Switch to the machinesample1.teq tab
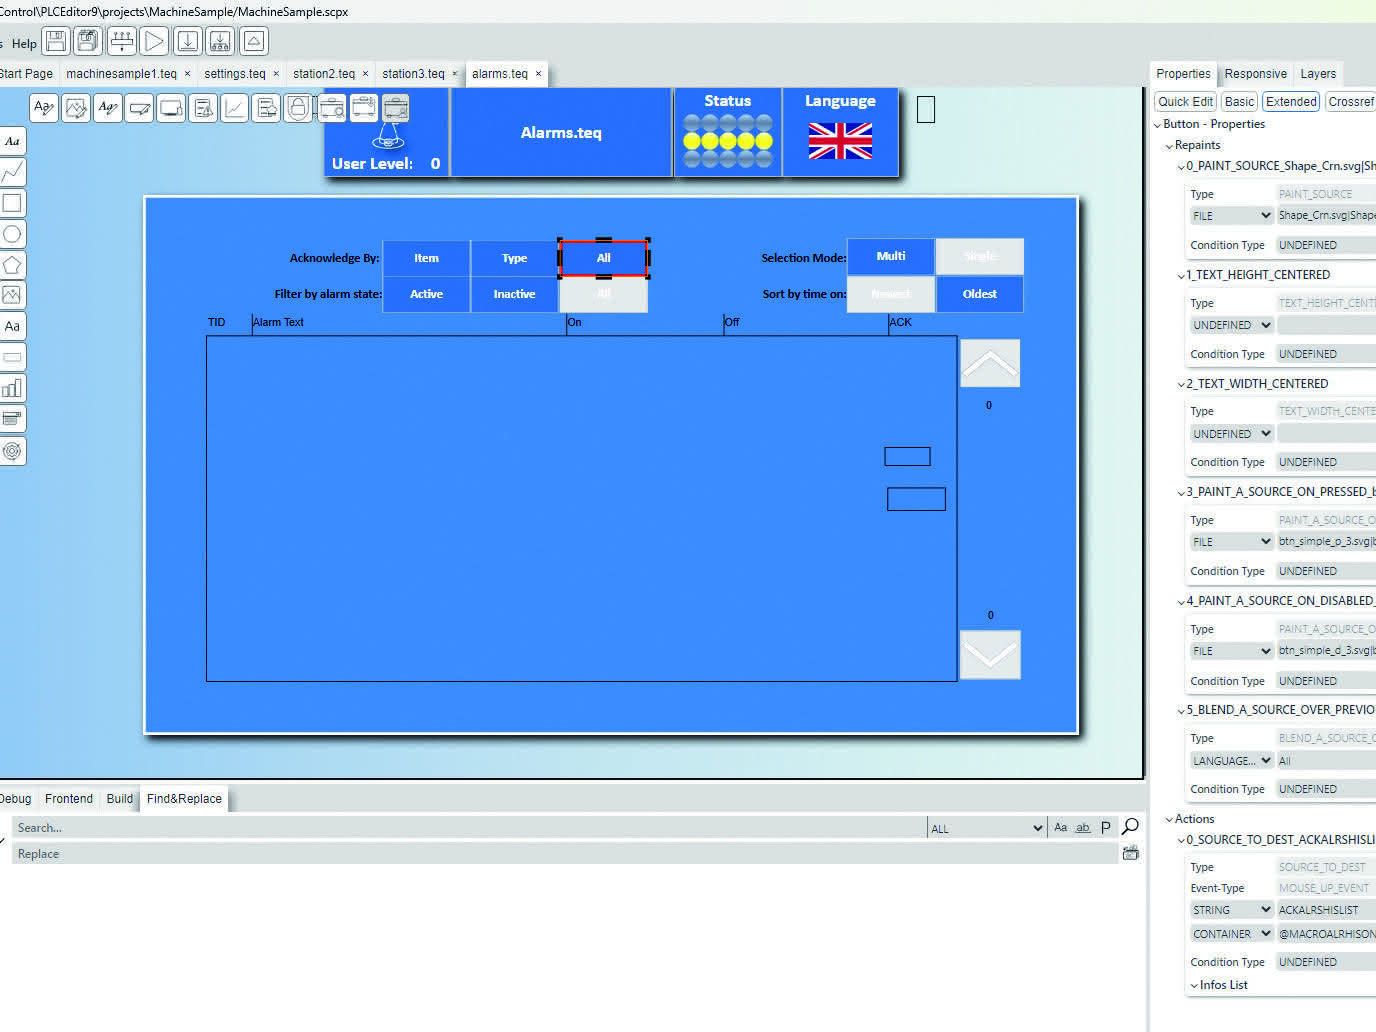Viewport: 1376px width, 1032px height. point(121,73)
